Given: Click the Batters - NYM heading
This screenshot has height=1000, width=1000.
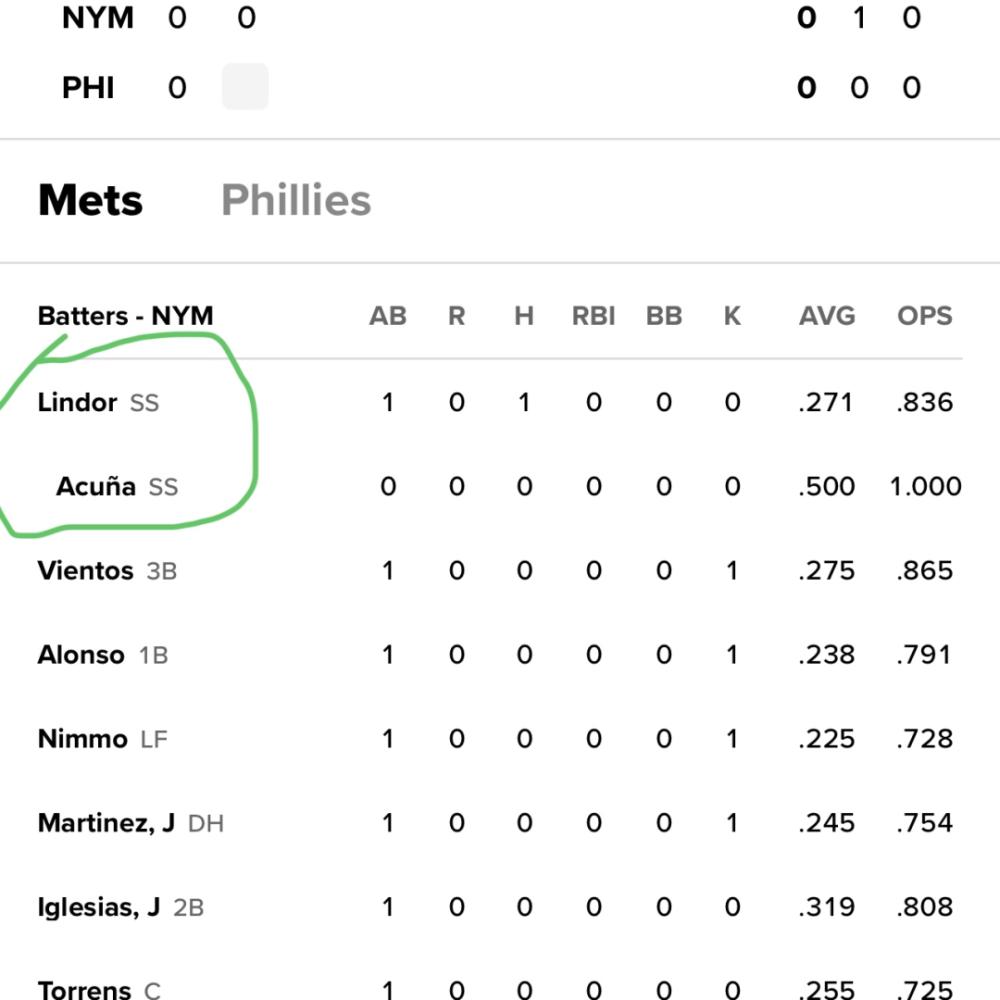Looking at the screenshot, I should tap(126, 316).
